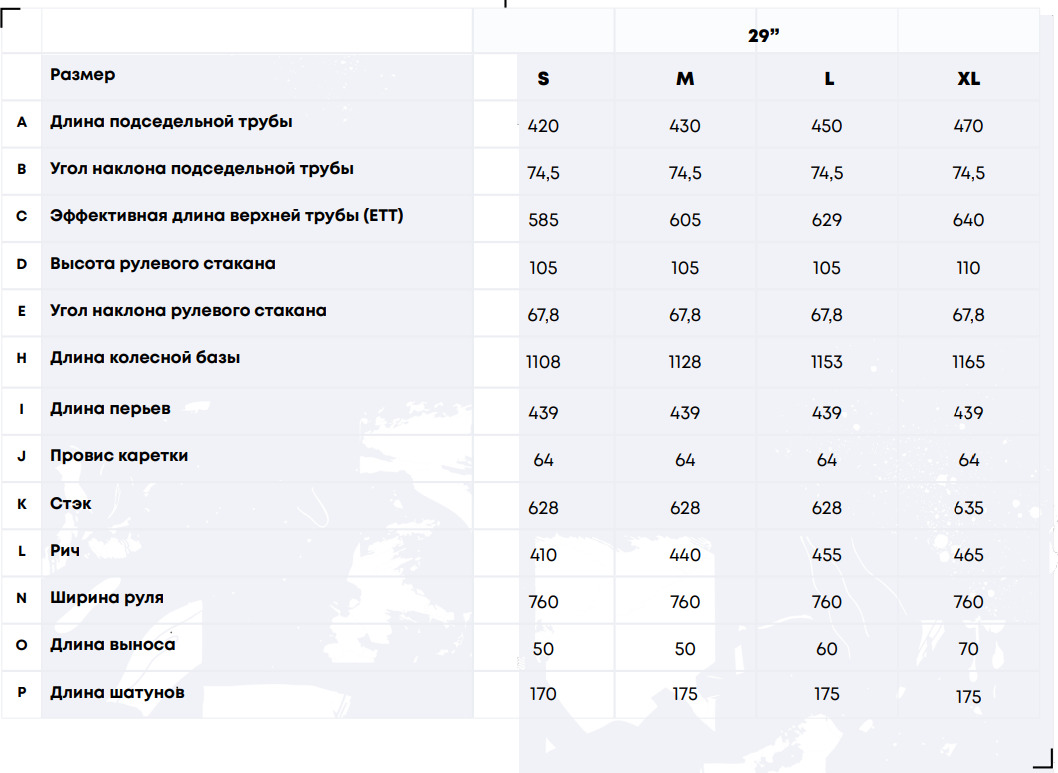Click the Высота рулевого стакана label
This screenshot has height=773, width=1058.
[163, 264]
